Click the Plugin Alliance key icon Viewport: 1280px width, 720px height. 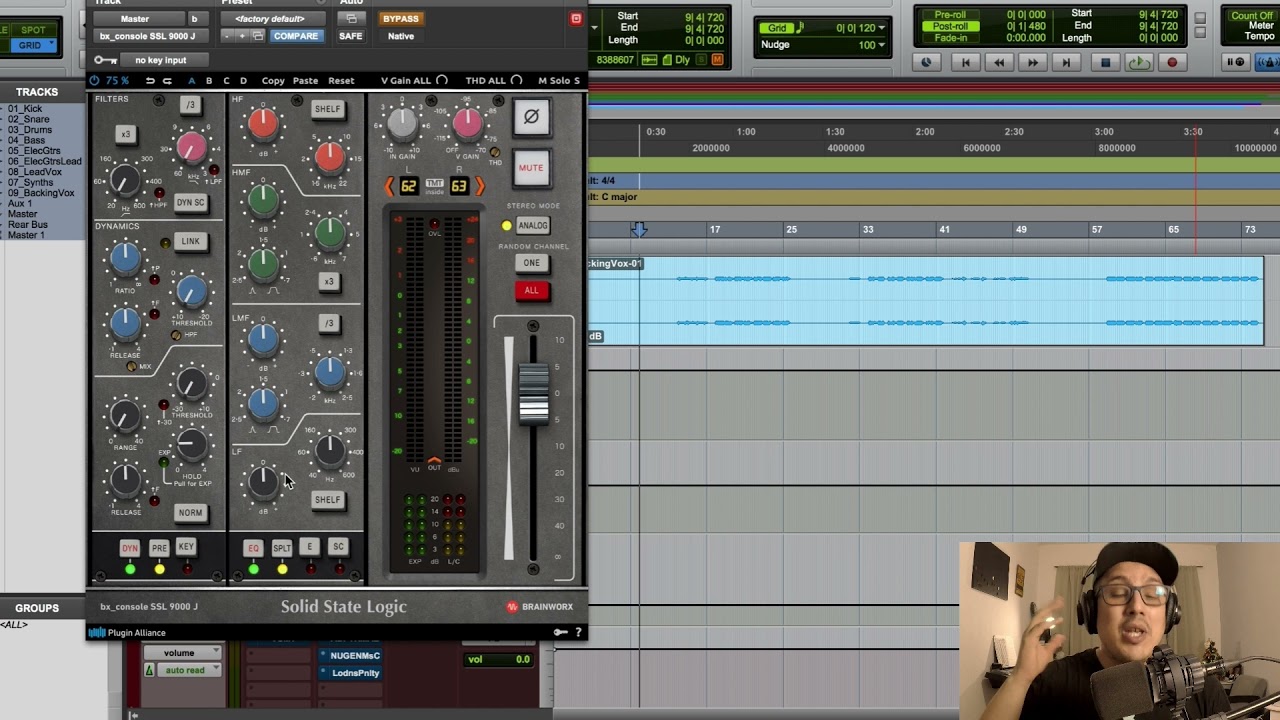[x=561, y=632]
